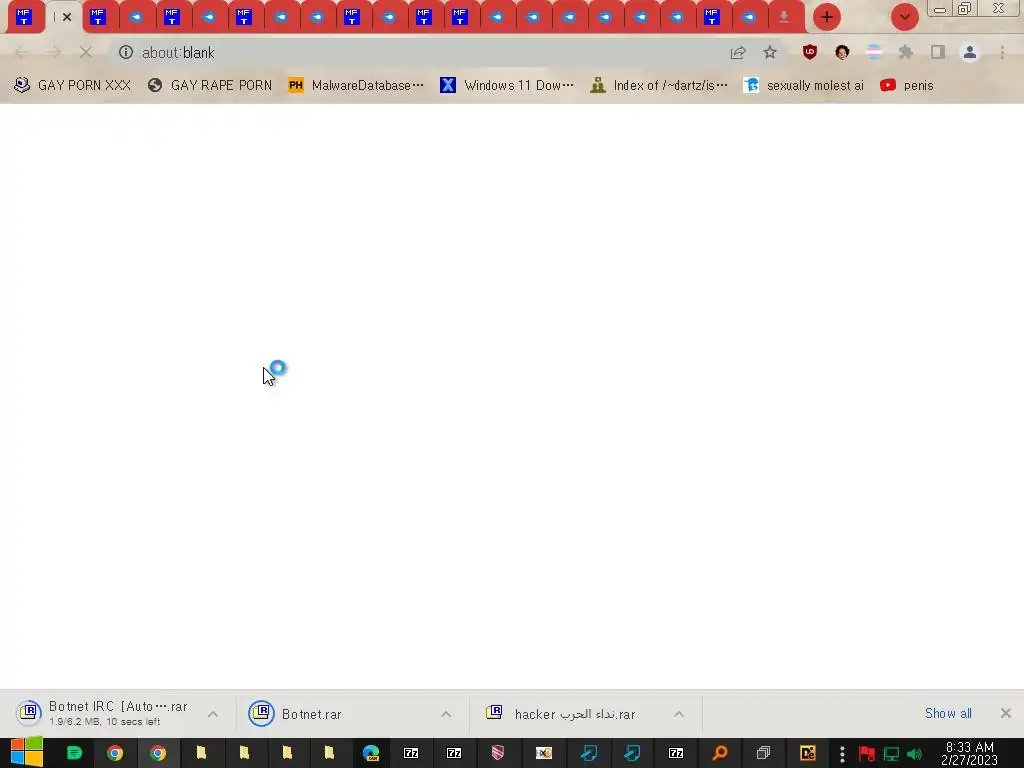
Task: Open the Botnet IRC [Auto….rar download
Action: [x=118, y=713]
